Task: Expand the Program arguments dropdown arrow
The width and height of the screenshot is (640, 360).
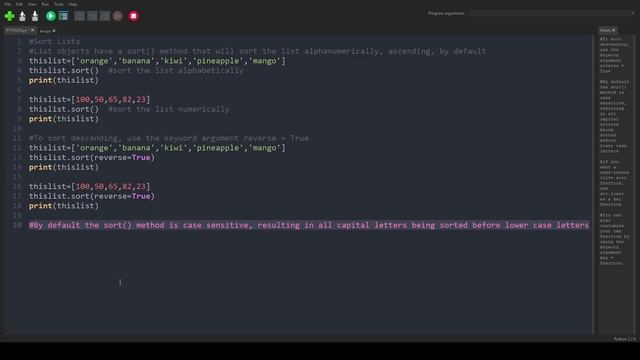Action: click(x=633, y=13)
